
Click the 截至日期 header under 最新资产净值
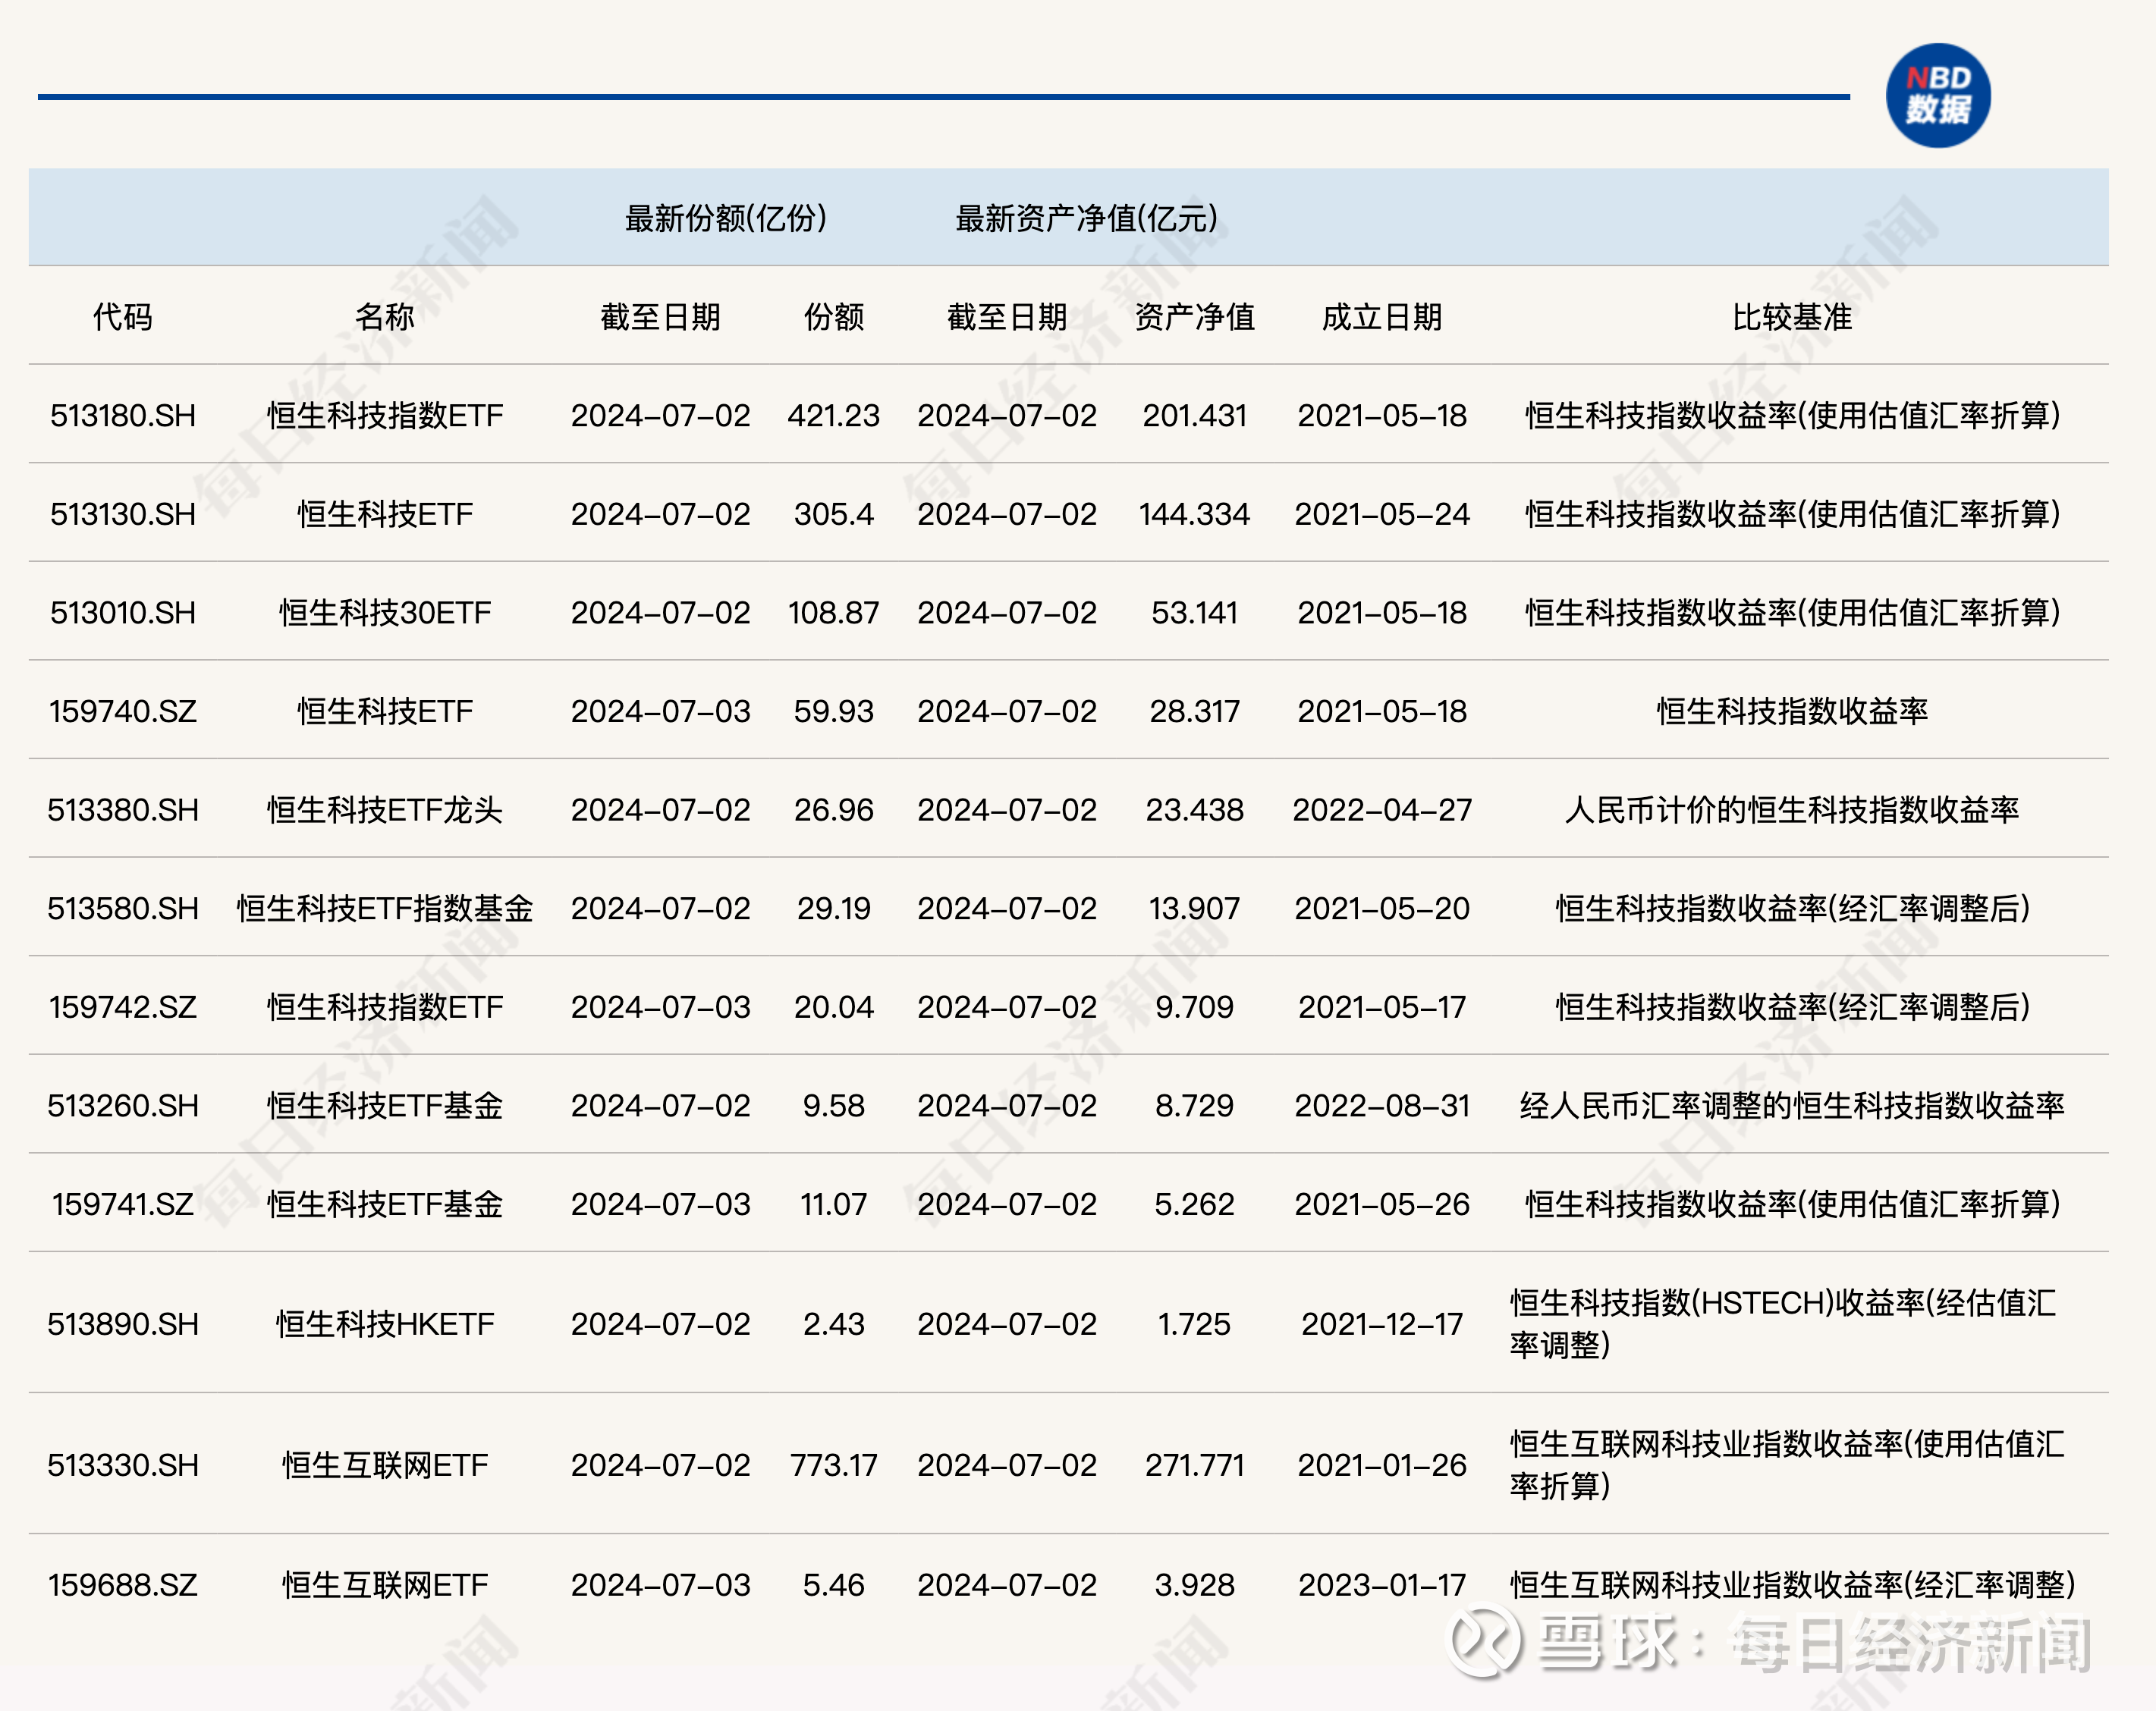point(1008,317)
